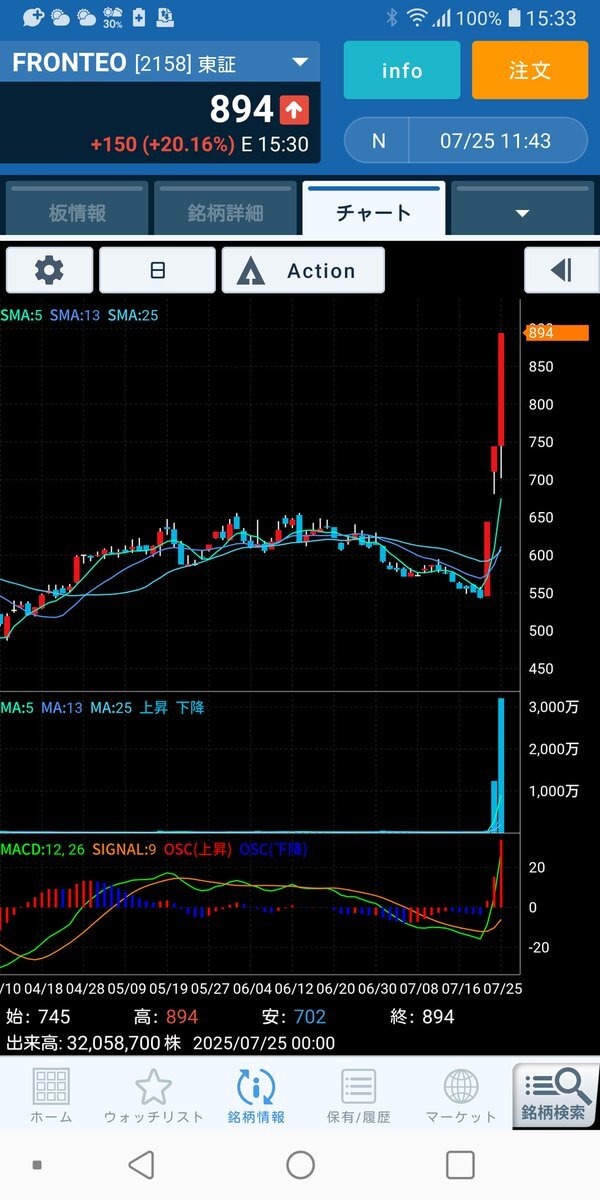Tap the +150 (+20.16%) change value
Screen dimensions: 600x1200
[162, 144]
